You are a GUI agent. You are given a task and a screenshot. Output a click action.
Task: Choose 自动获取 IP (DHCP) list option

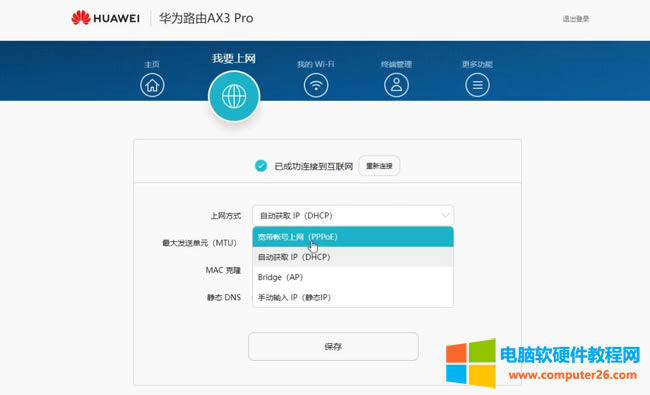point(353,257)
